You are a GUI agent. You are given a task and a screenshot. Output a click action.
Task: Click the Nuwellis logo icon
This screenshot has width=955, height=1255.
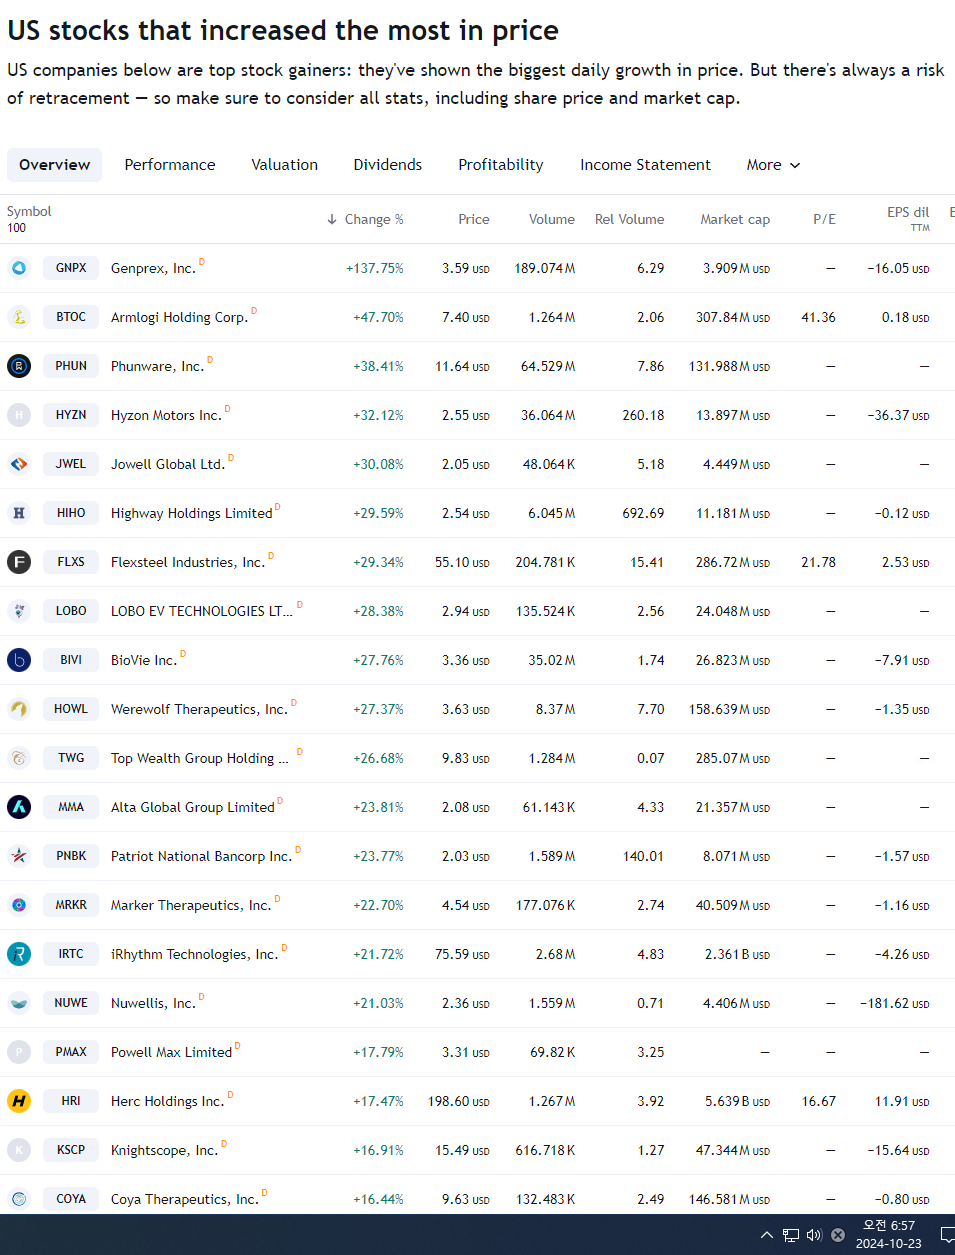click(19, 1003)
